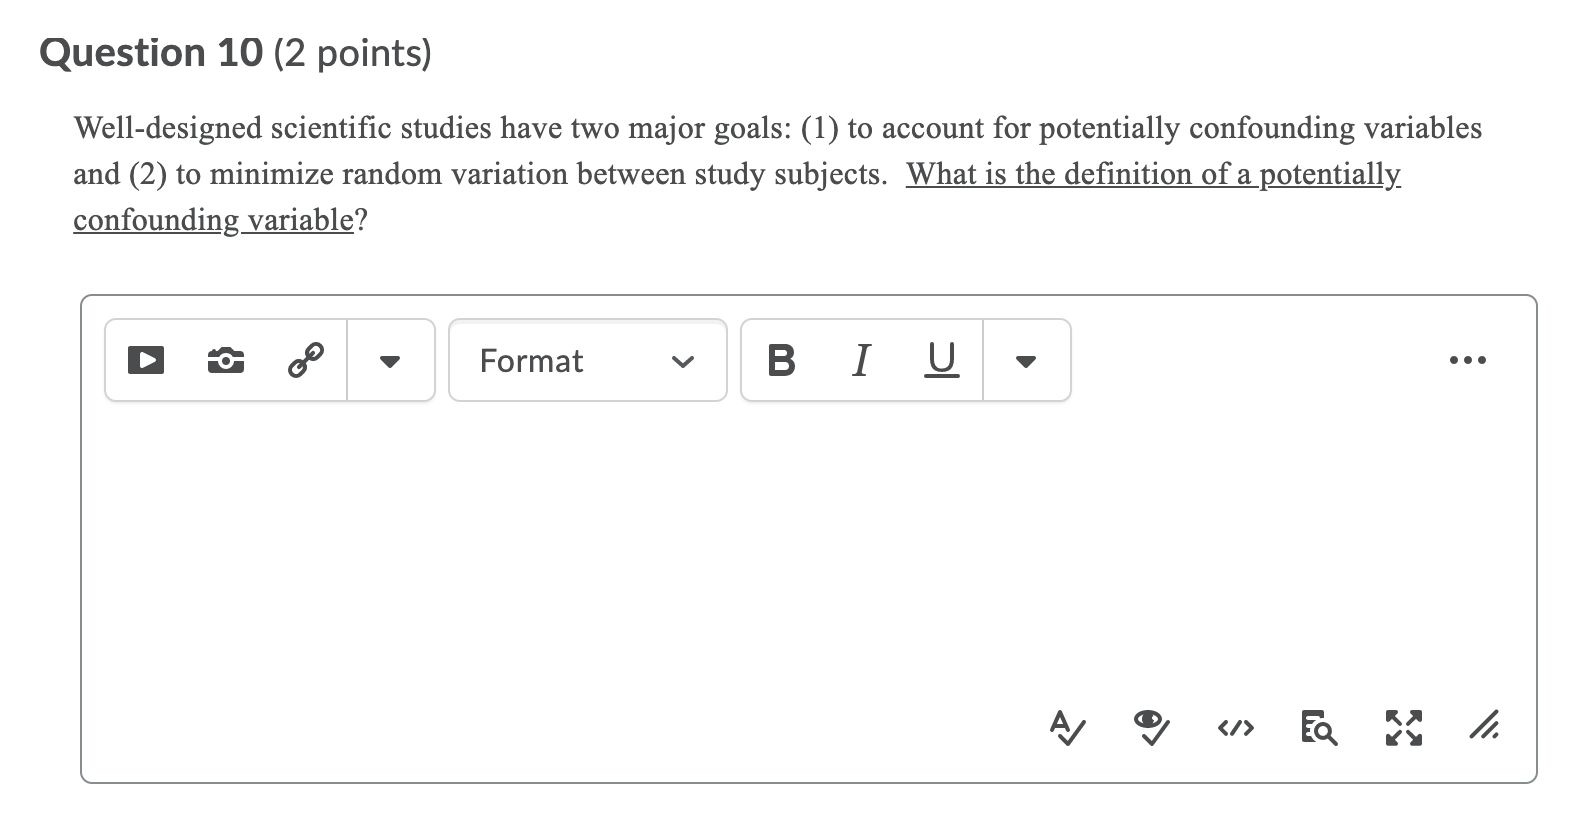Enable italic text styling

861,360
